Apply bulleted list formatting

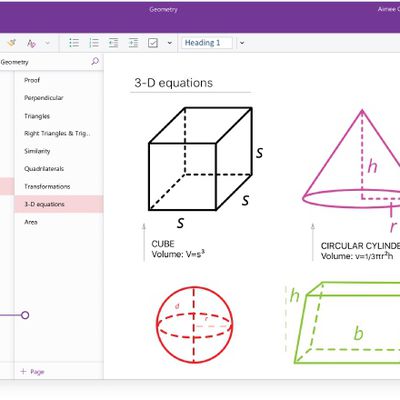coord(74,43)
